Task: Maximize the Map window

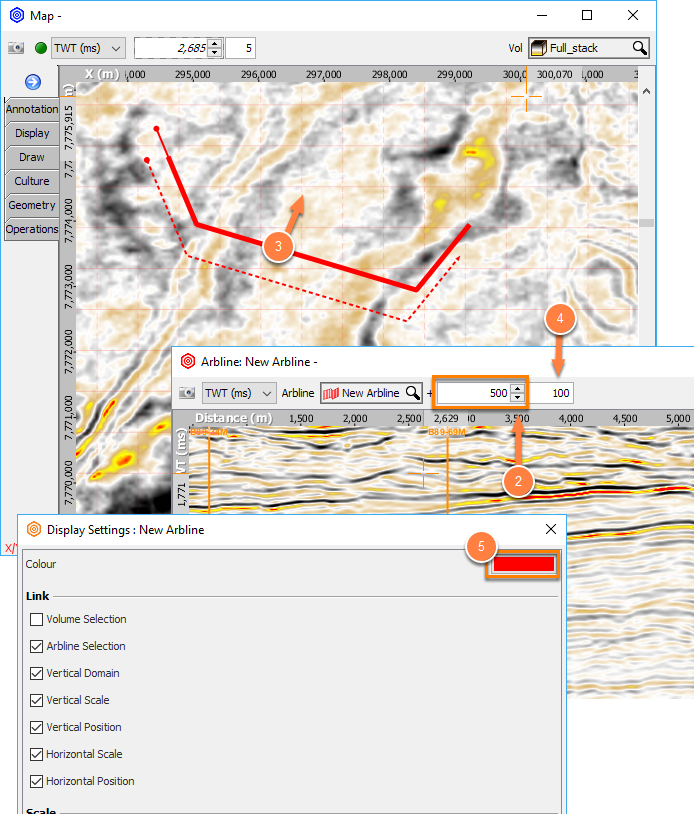Action: point(587,16)
